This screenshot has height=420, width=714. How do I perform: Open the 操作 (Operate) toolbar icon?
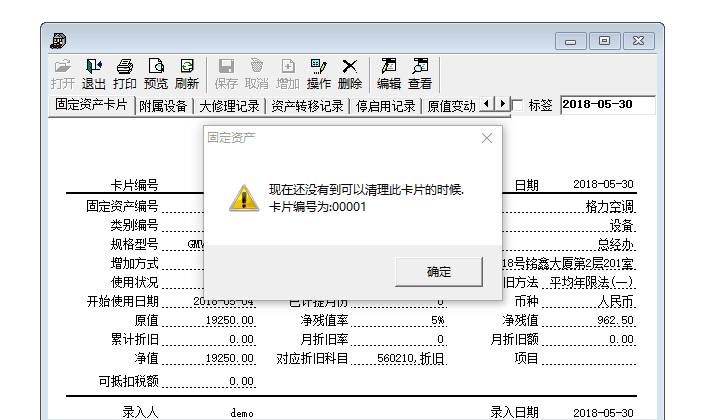[x=319, y=74]
